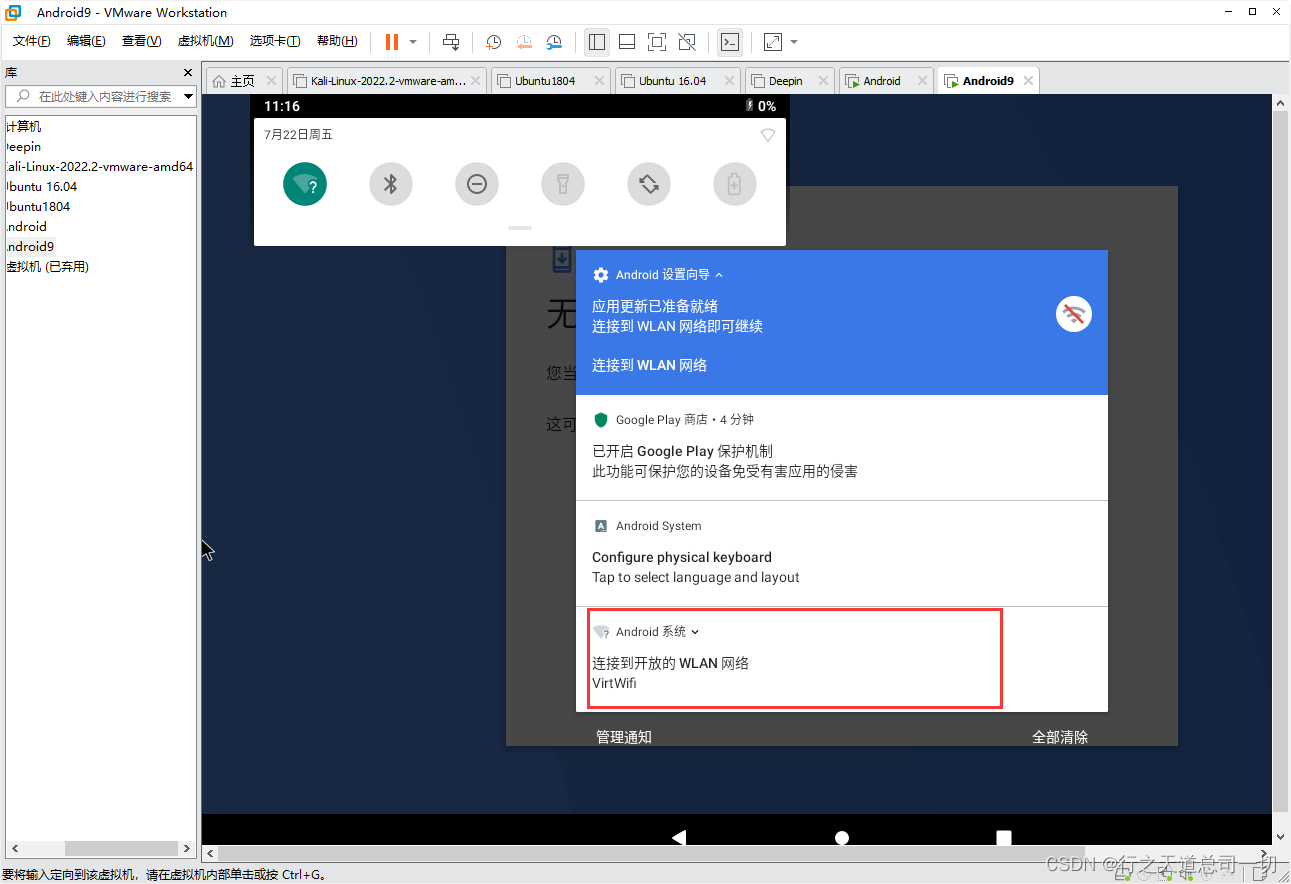
Task: Toggle the Bluetooth quick settings tile
Action: [391, 184]
